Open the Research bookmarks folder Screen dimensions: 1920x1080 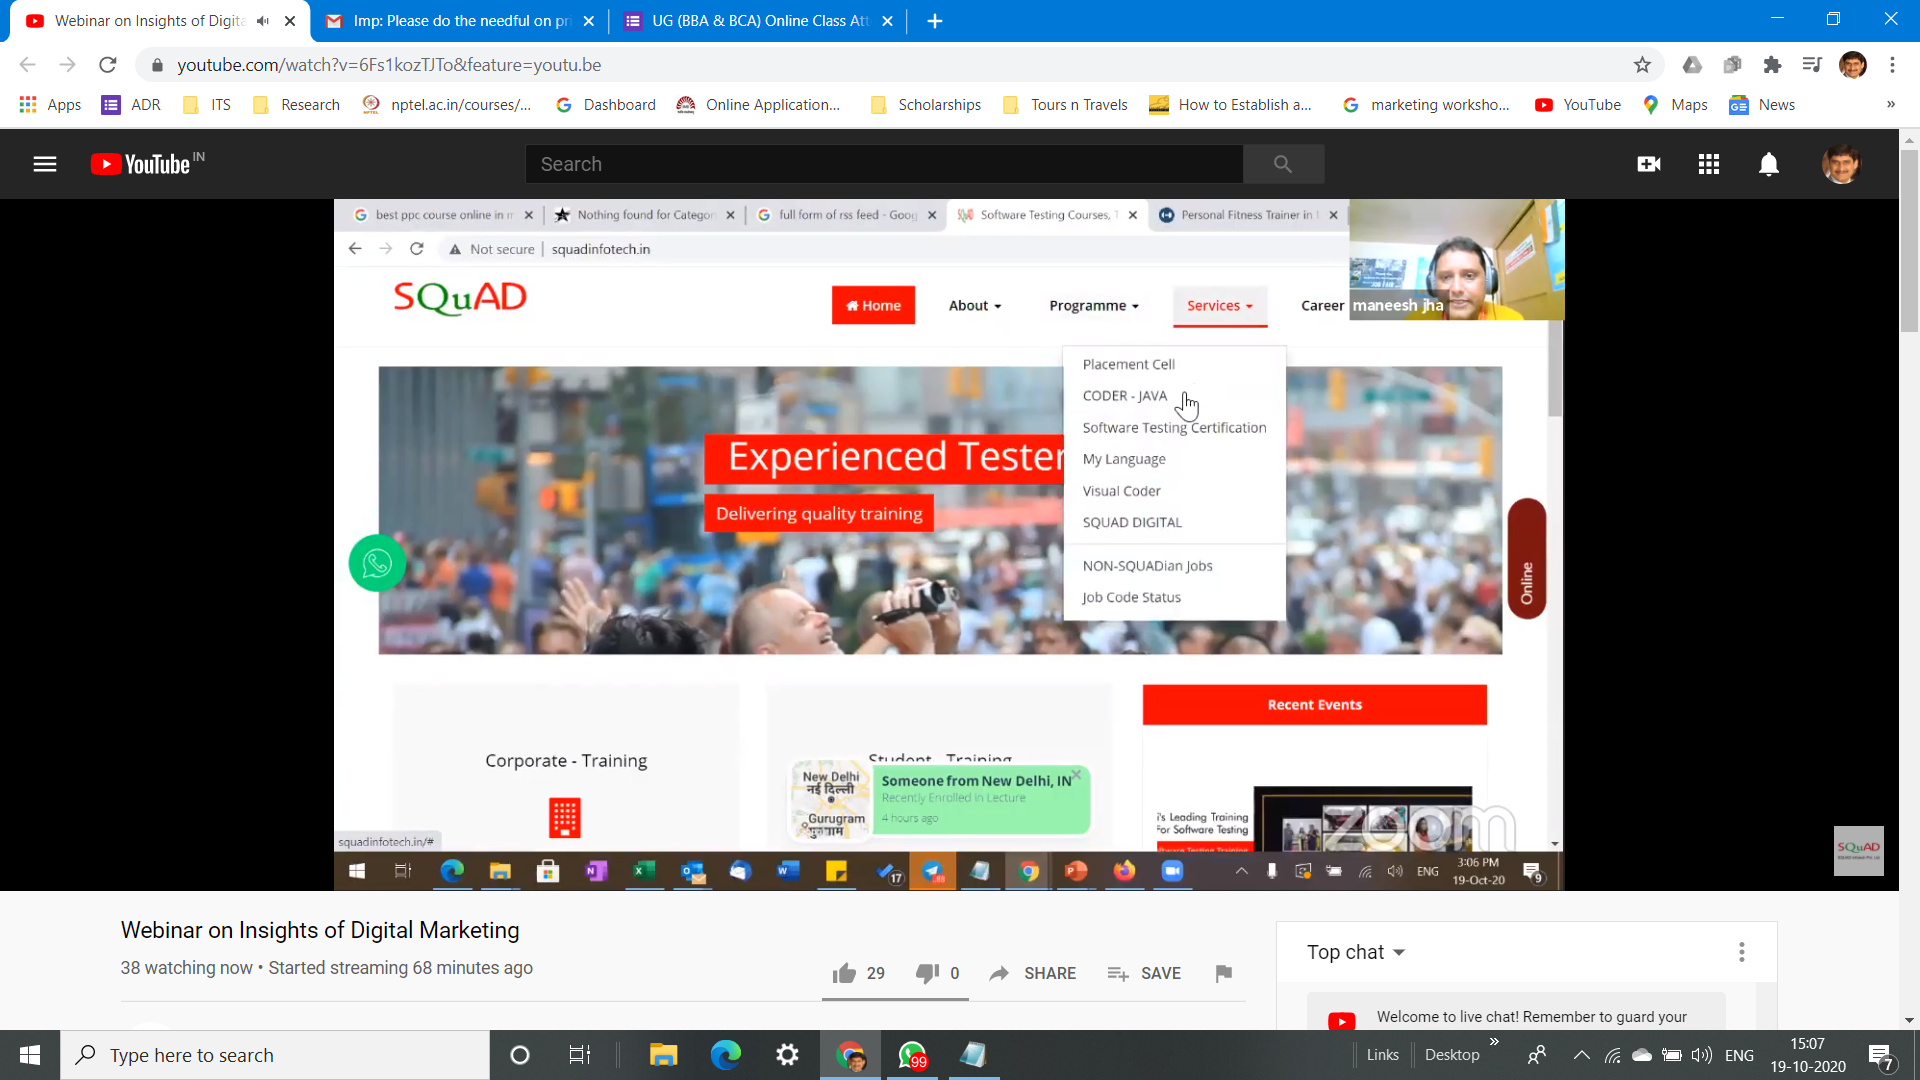[297, 105]
